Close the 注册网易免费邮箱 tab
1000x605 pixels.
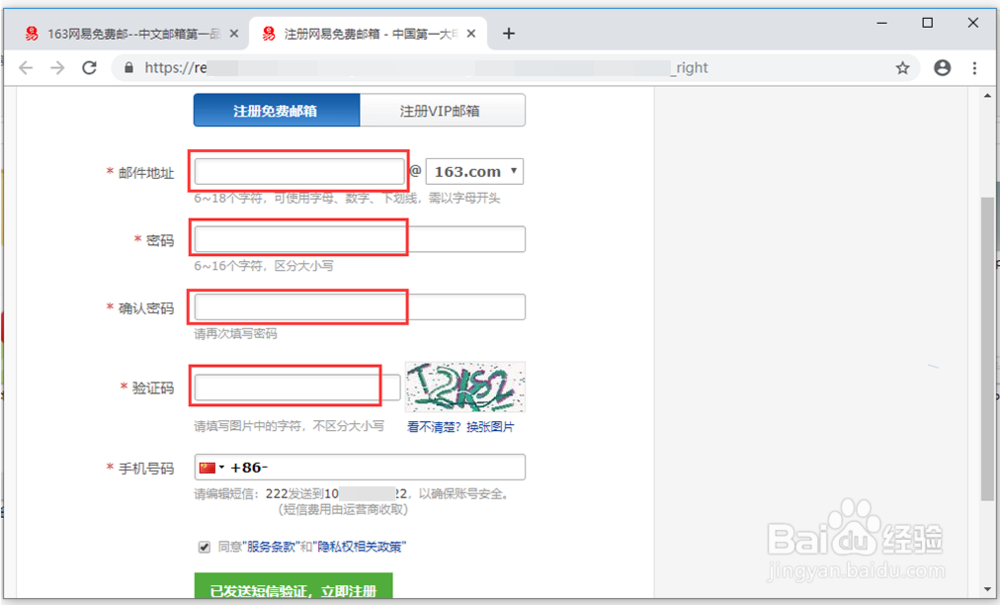coord(471,34)
